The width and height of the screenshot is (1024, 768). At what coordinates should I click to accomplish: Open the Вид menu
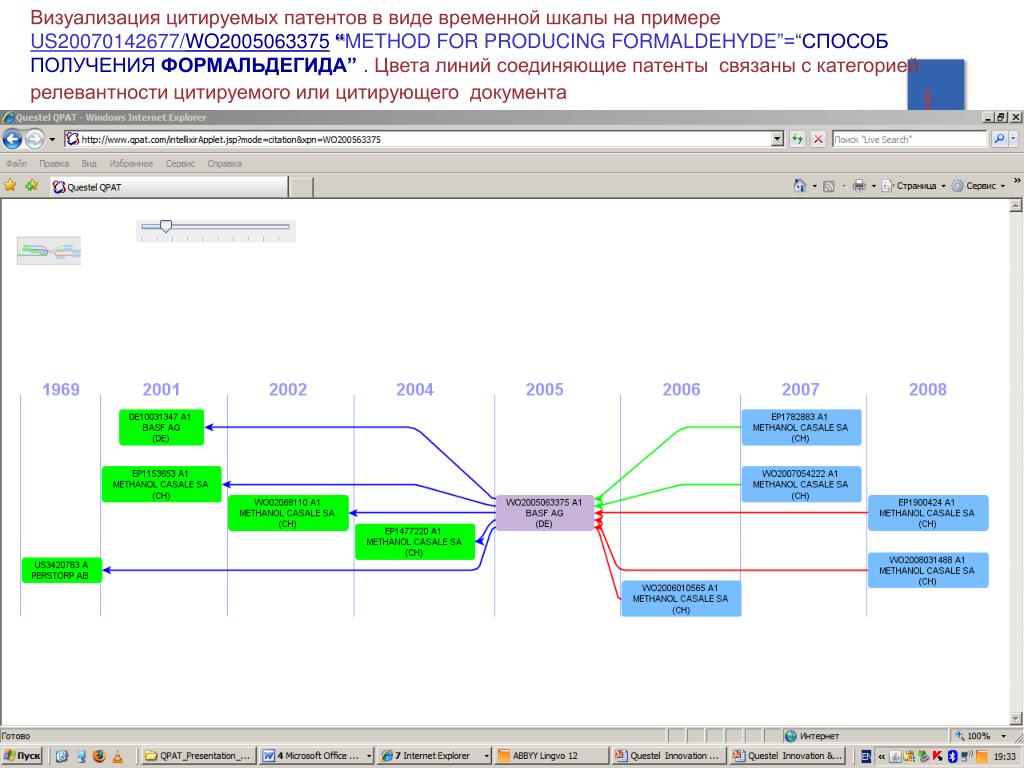(89, 163)
